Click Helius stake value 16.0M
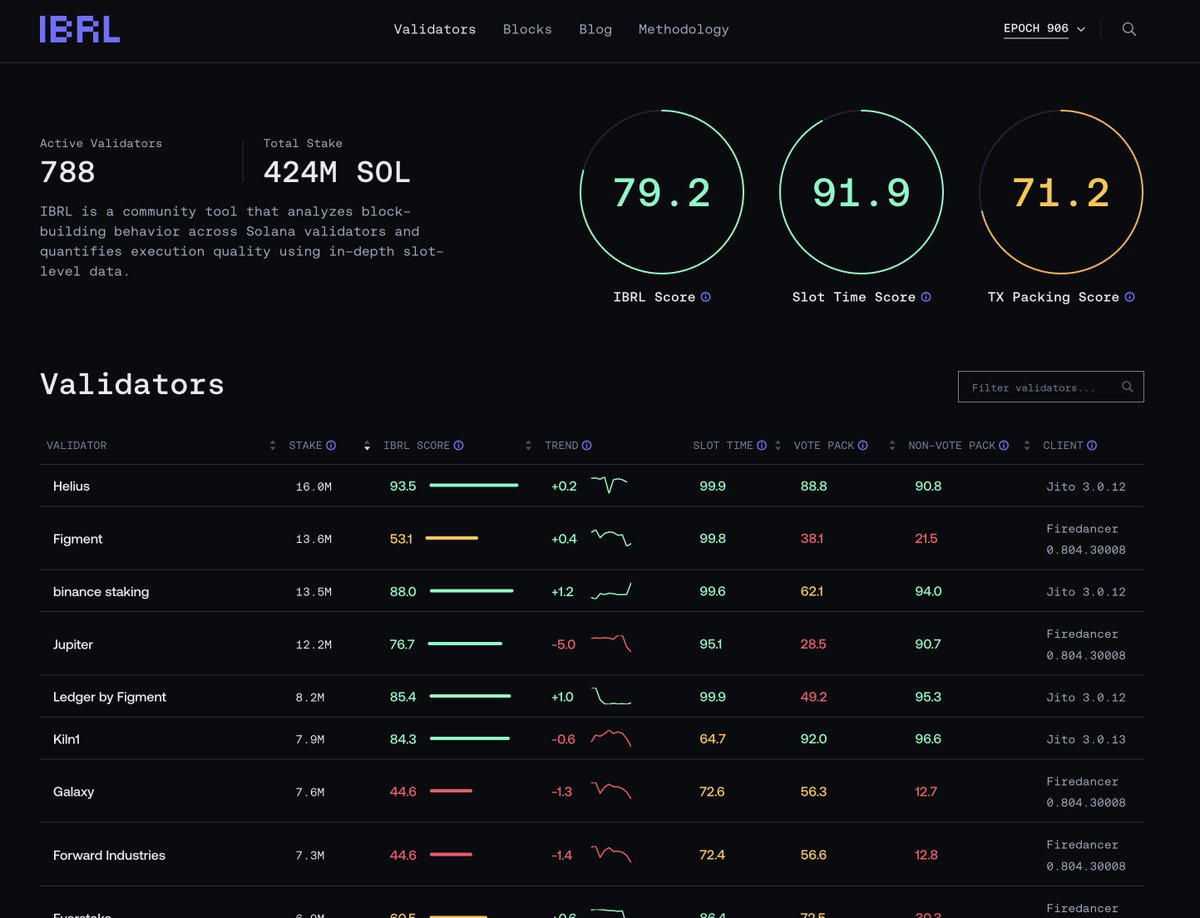 [x=314, y=486]
